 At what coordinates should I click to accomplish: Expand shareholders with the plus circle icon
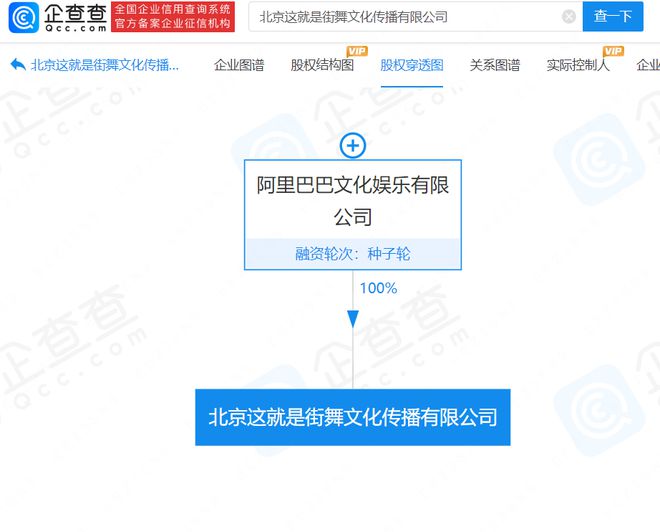353,146
